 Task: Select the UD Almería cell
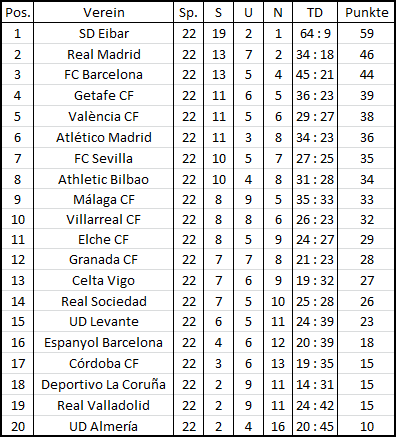104,426
